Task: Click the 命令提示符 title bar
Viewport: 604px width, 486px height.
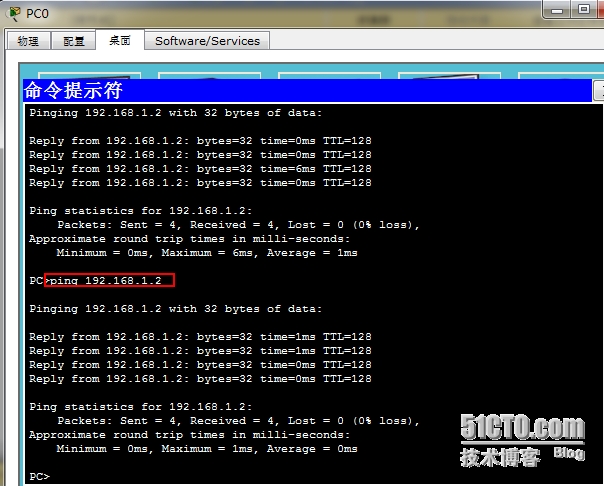Action: 307,90
